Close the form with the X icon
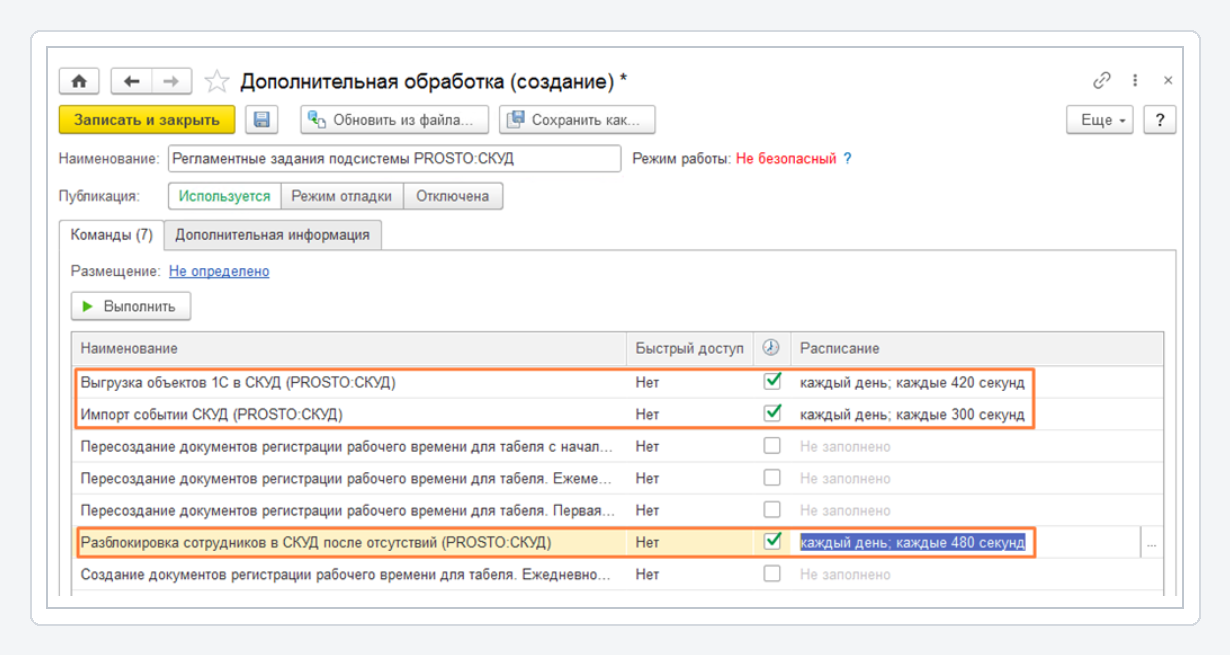This screenshot has height=655, width=1230. pyautogui.click(x=1168, y=80)
